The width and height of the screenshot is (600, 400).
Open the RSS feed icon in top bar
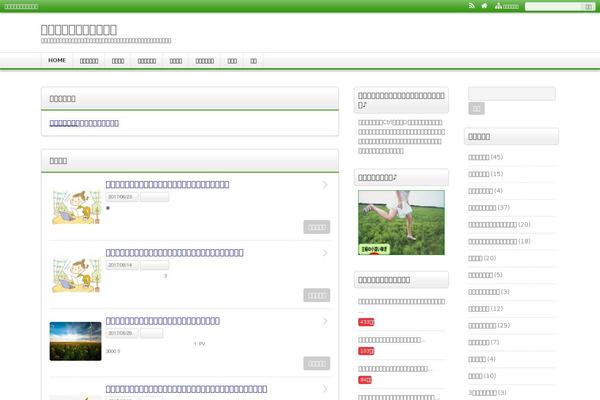(x=472, y=6)
